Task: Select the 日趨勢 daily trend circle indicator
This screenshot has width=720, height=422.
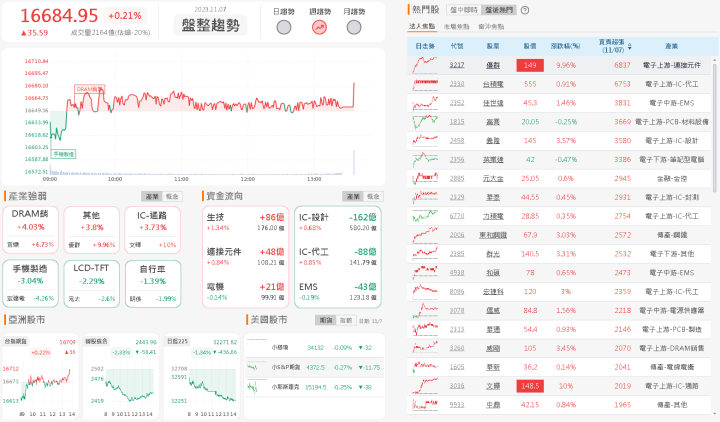Action: [x=284, y=28]
